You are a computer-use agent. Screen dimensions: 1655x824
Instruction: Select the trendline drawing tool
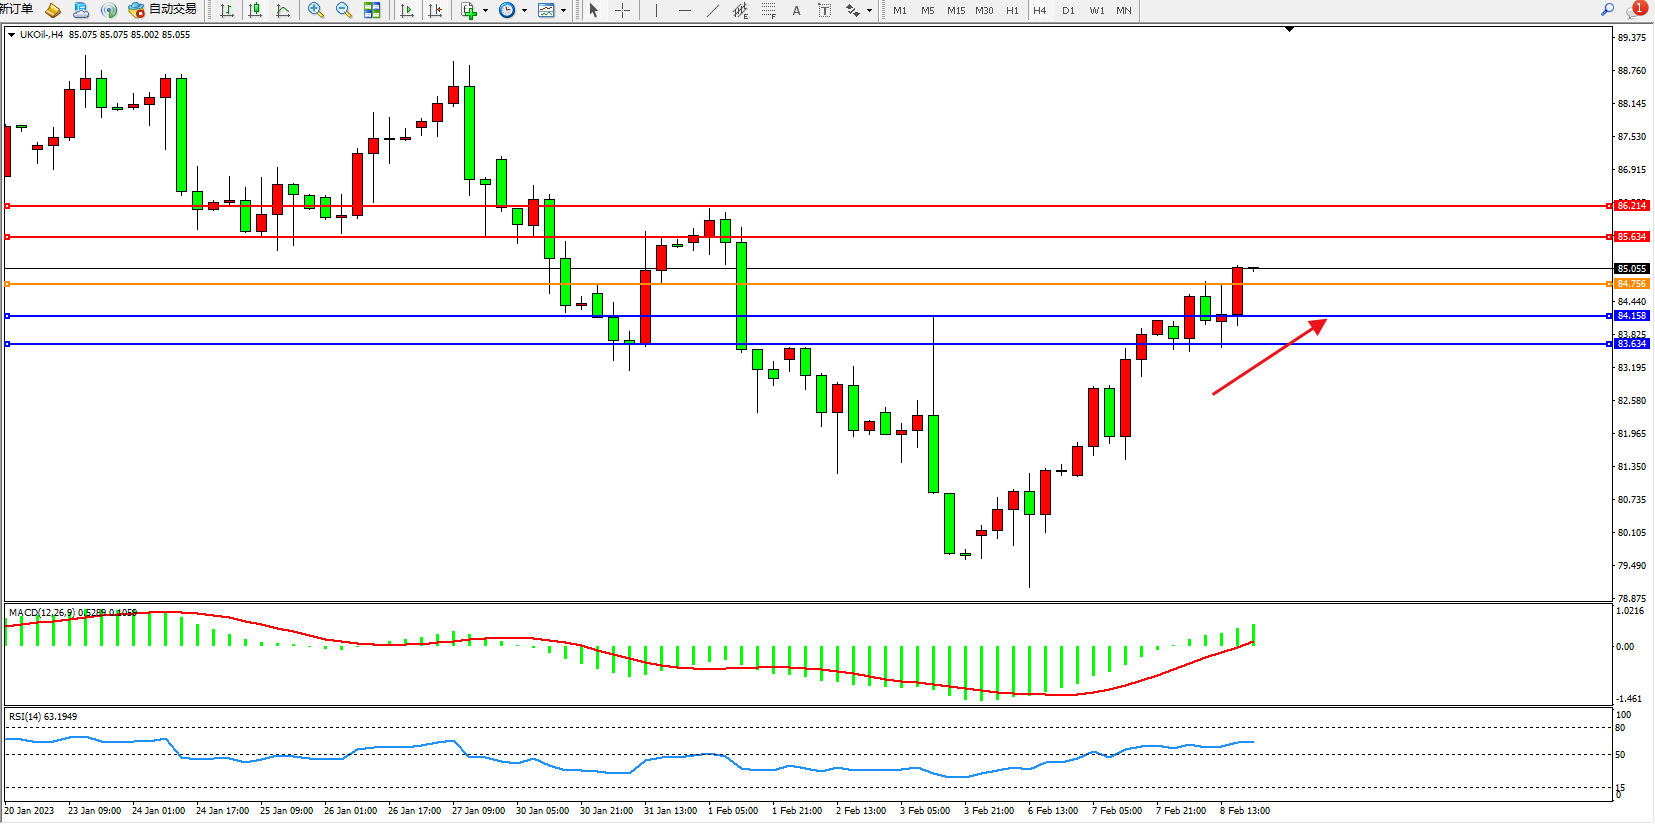[712, 10]
